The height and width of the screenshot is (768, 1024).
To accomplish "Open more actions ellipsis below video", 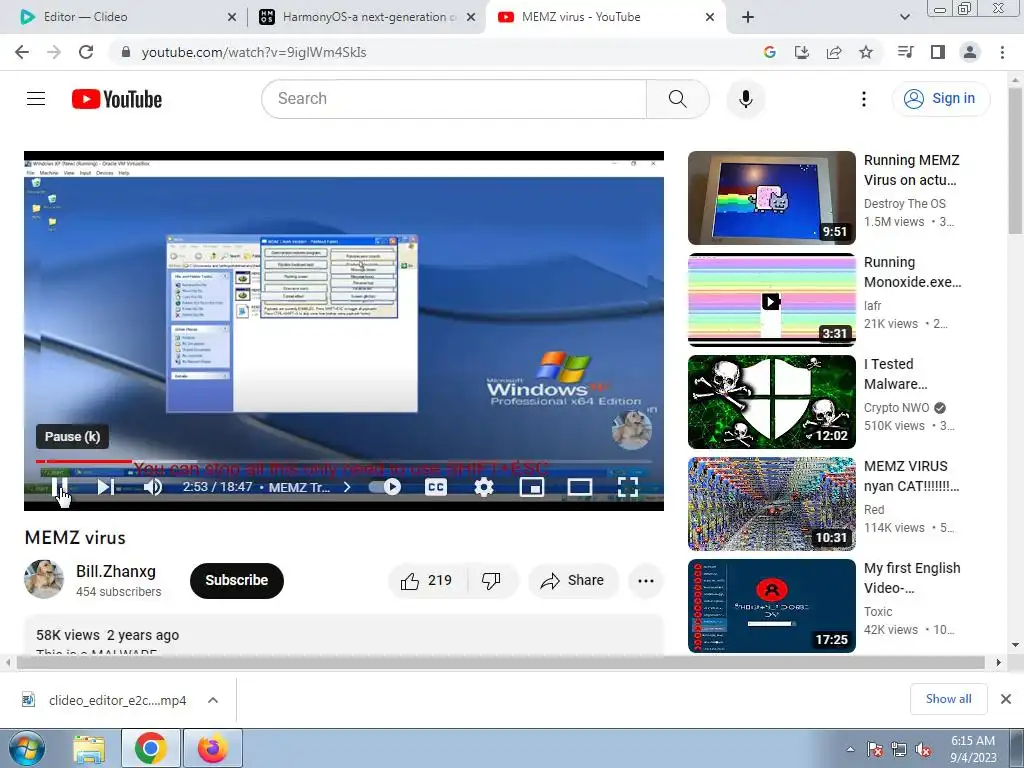I will [646, 581].
